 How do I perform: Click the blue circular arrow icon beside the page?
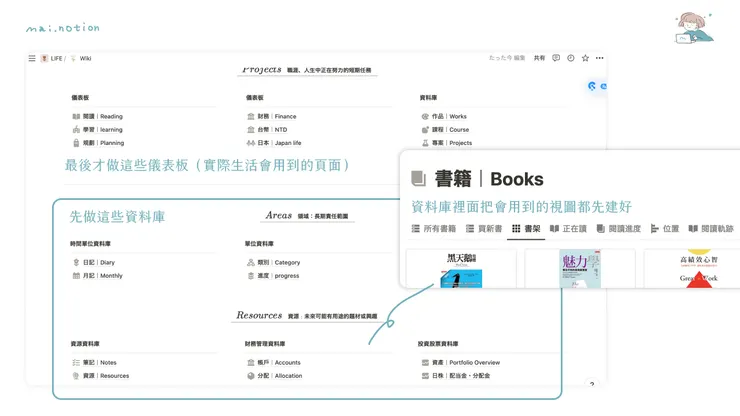pos(592,86)
